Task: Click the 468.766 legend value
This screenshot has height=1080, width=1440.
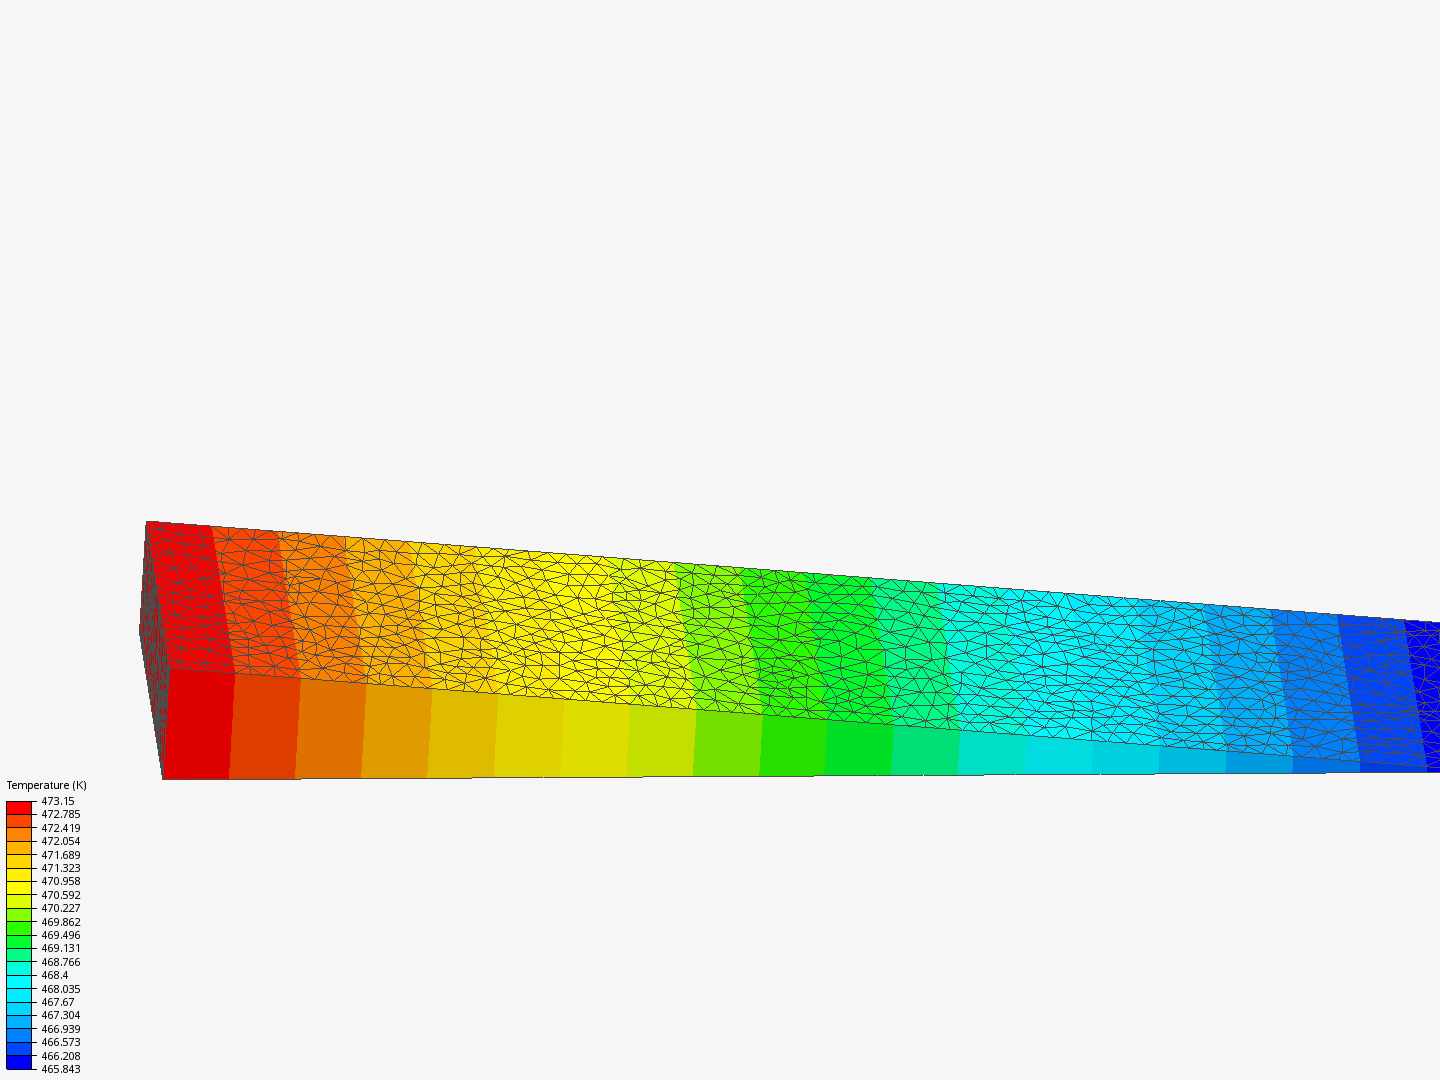Action: click(x=60, y=962)
